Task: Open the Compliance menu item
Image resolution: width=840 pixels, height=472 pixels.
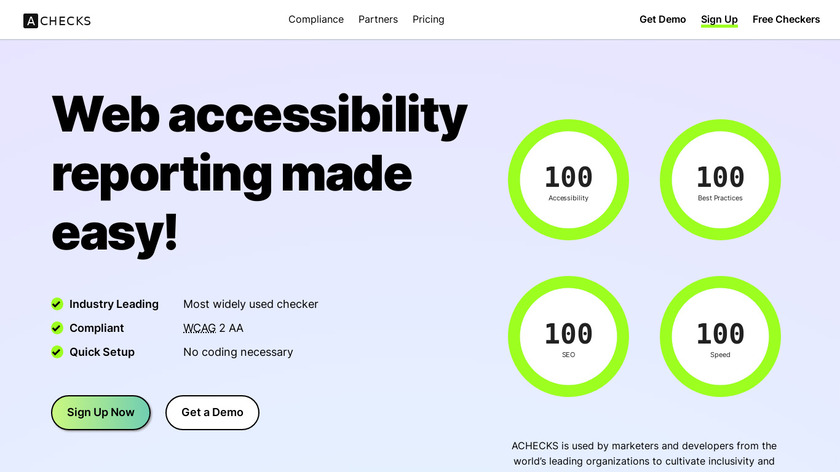Action: (x=316, y=20)
